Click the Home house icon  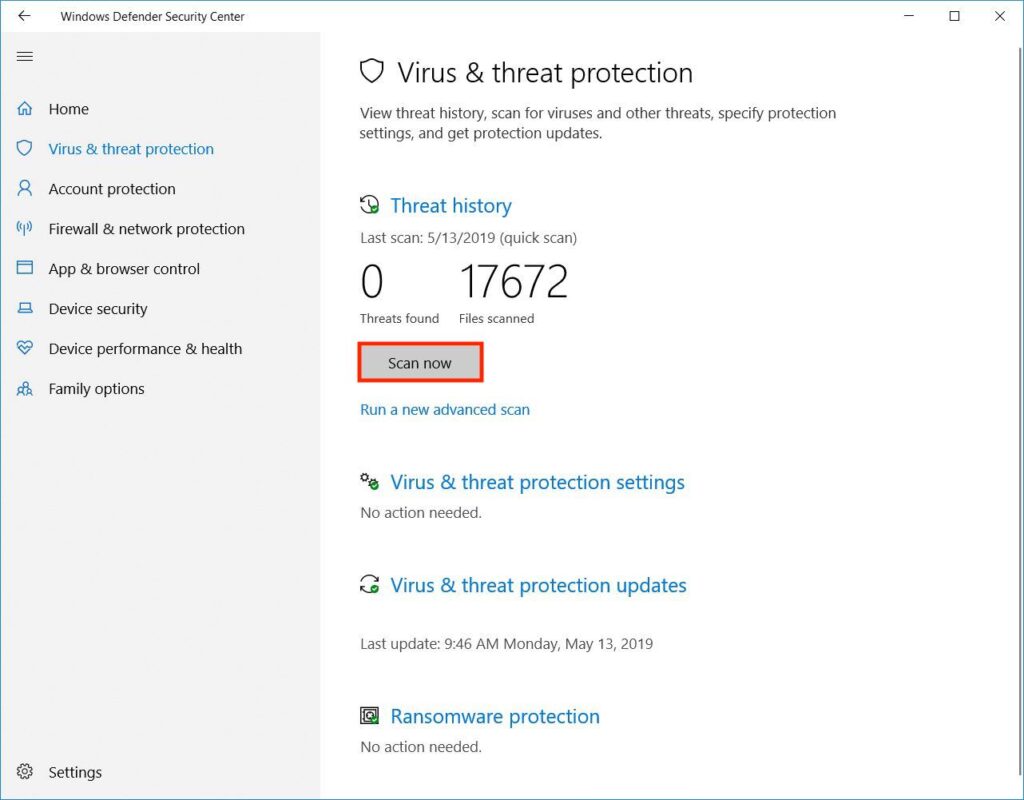pyautogui.click(x=25, y=109)
